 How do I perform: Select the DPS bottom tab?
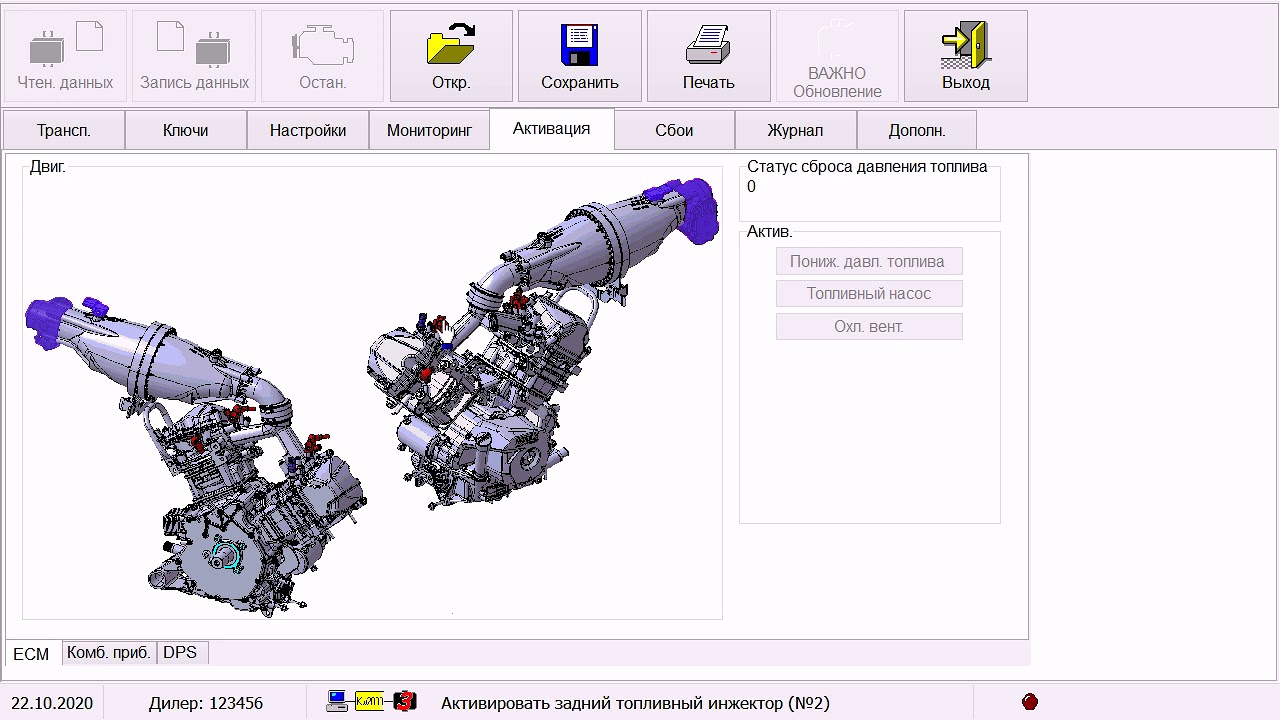click(x=181, y=652)
